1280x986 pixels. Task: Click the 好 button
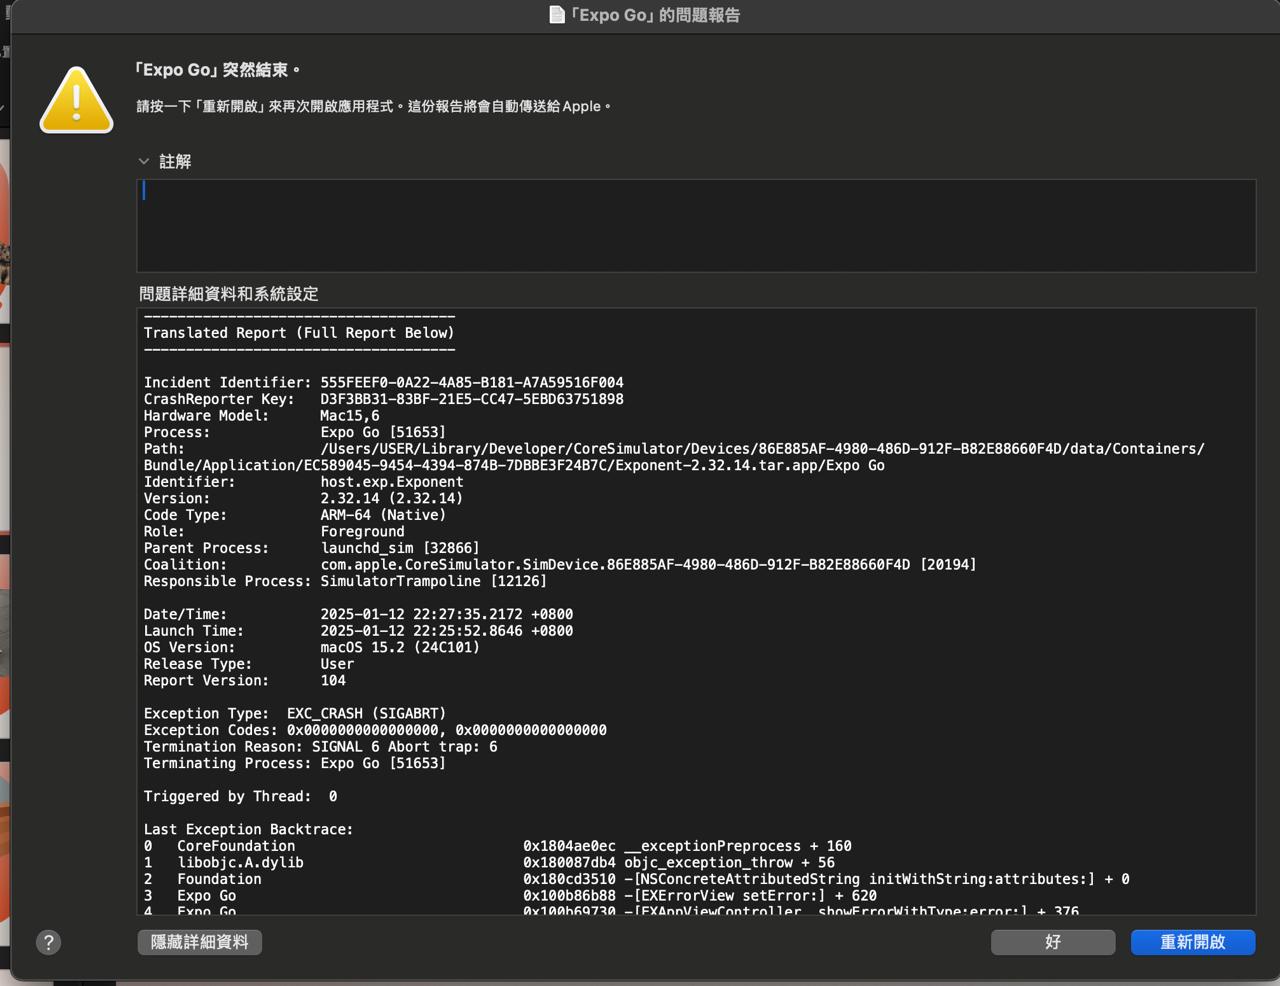1053,942
